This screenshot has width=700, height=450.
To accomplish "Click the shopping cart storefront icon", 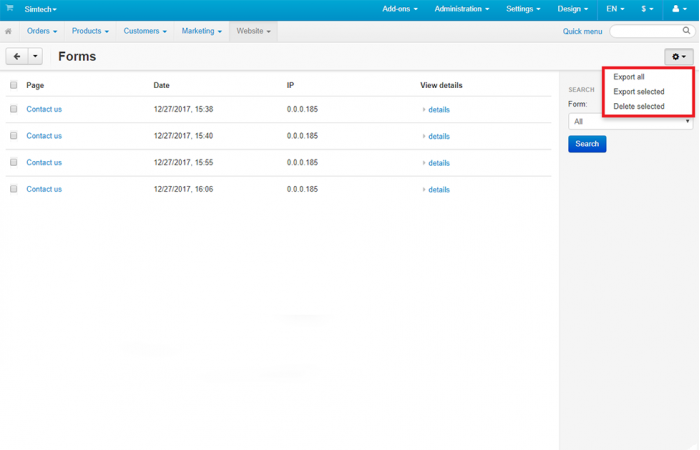I will coord(9,8).
